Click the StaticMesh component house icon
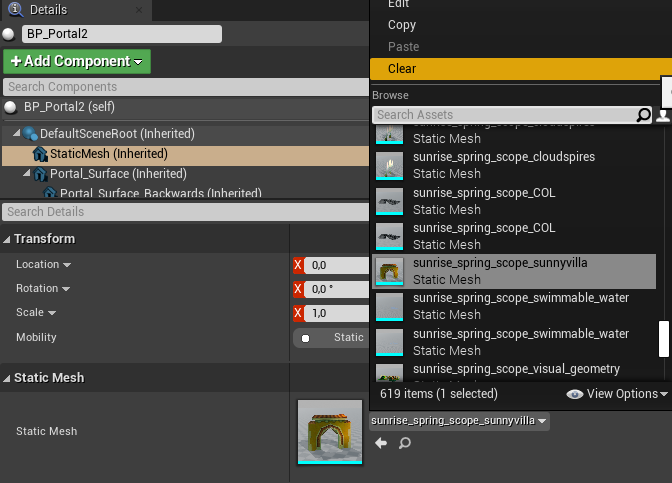 click(40, 154)
